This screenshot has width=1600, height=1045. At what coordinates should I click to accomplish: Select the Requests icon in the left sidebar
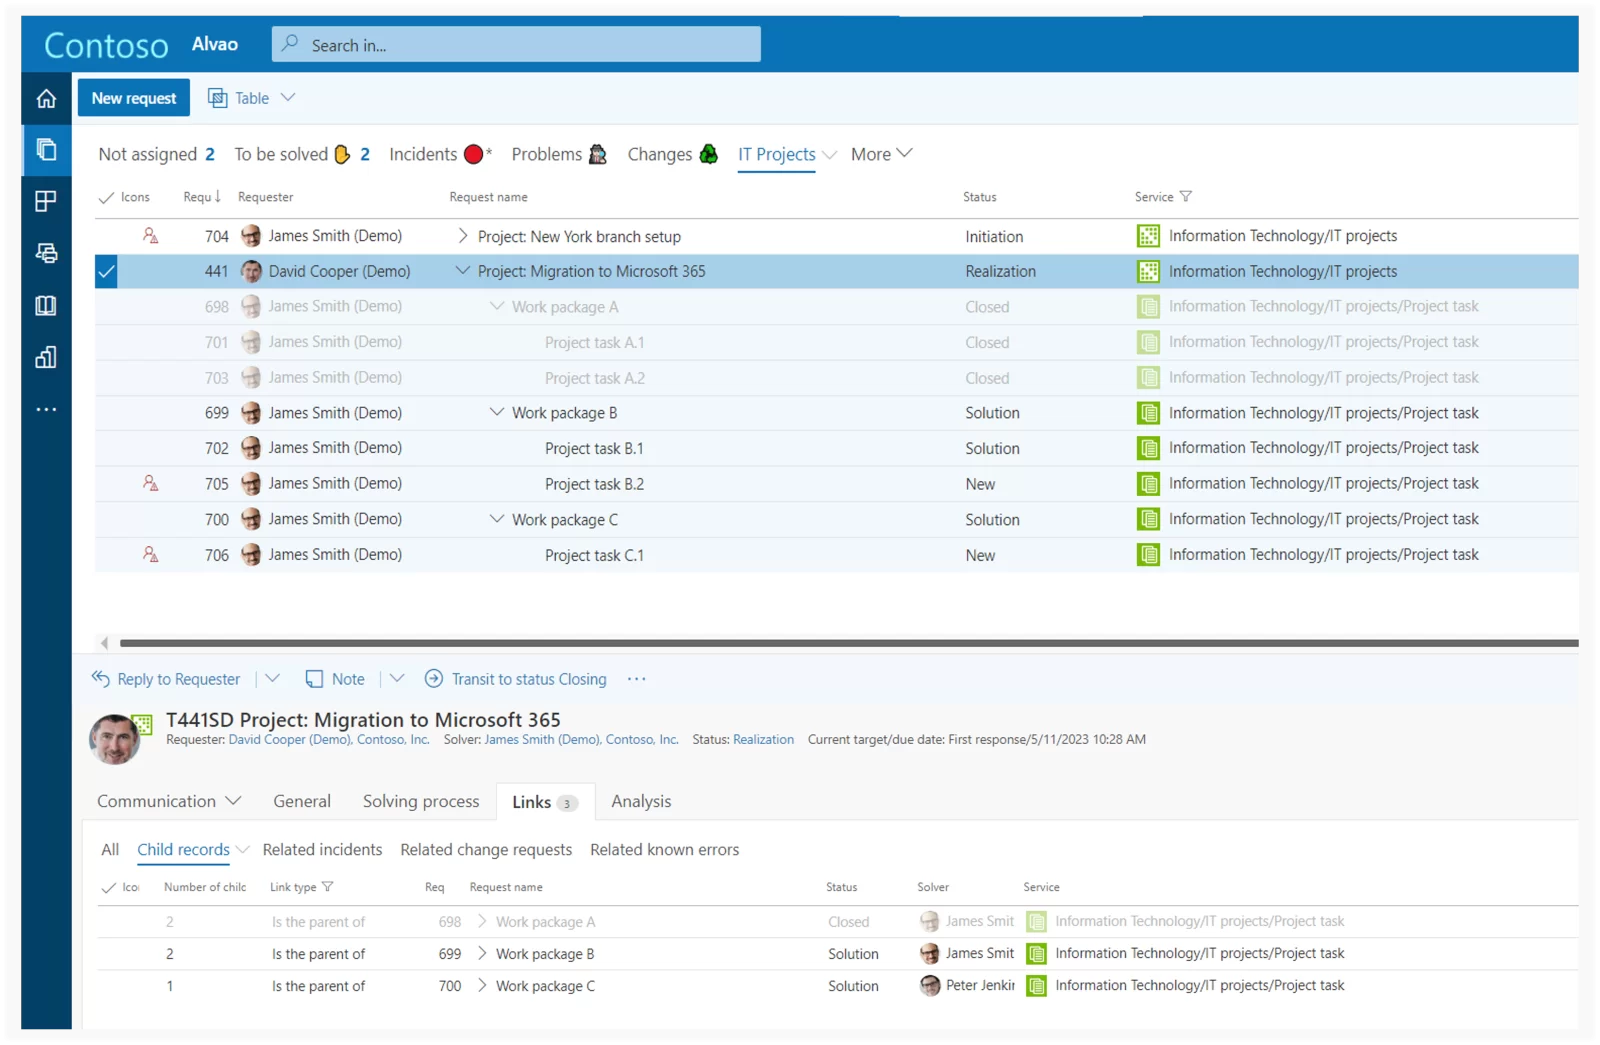click(x=45, y=150)
